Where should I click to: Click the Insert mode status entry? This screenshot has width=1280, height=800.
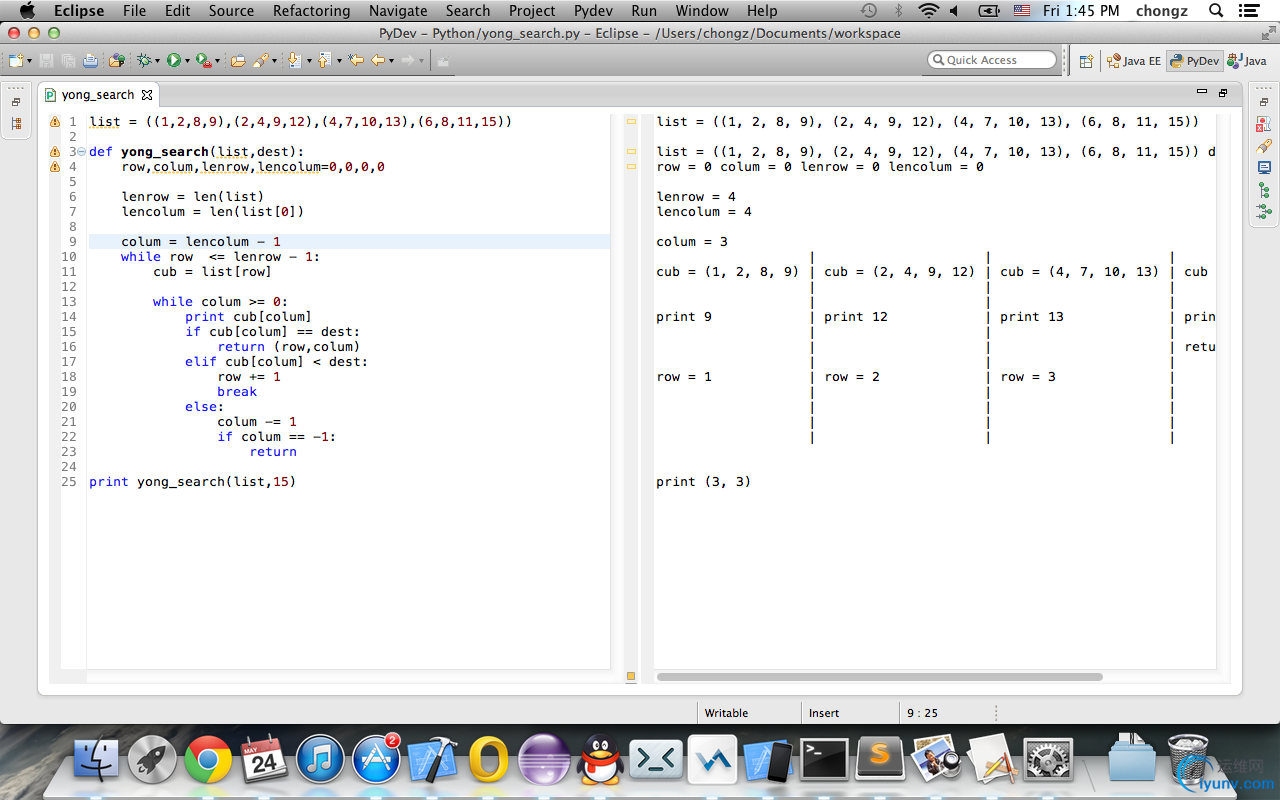[824, 713]
